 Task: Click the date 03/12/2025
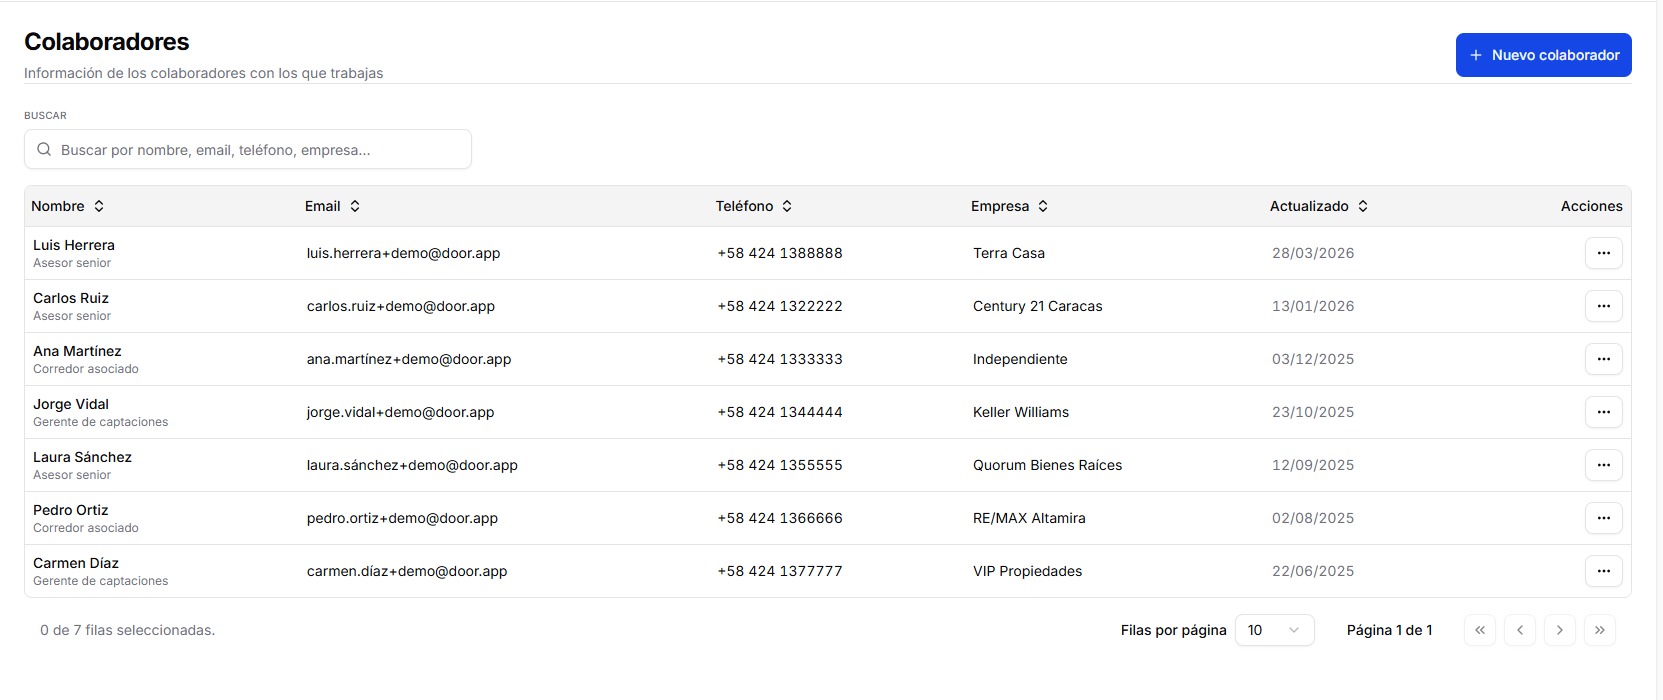tap(1313, 359)
